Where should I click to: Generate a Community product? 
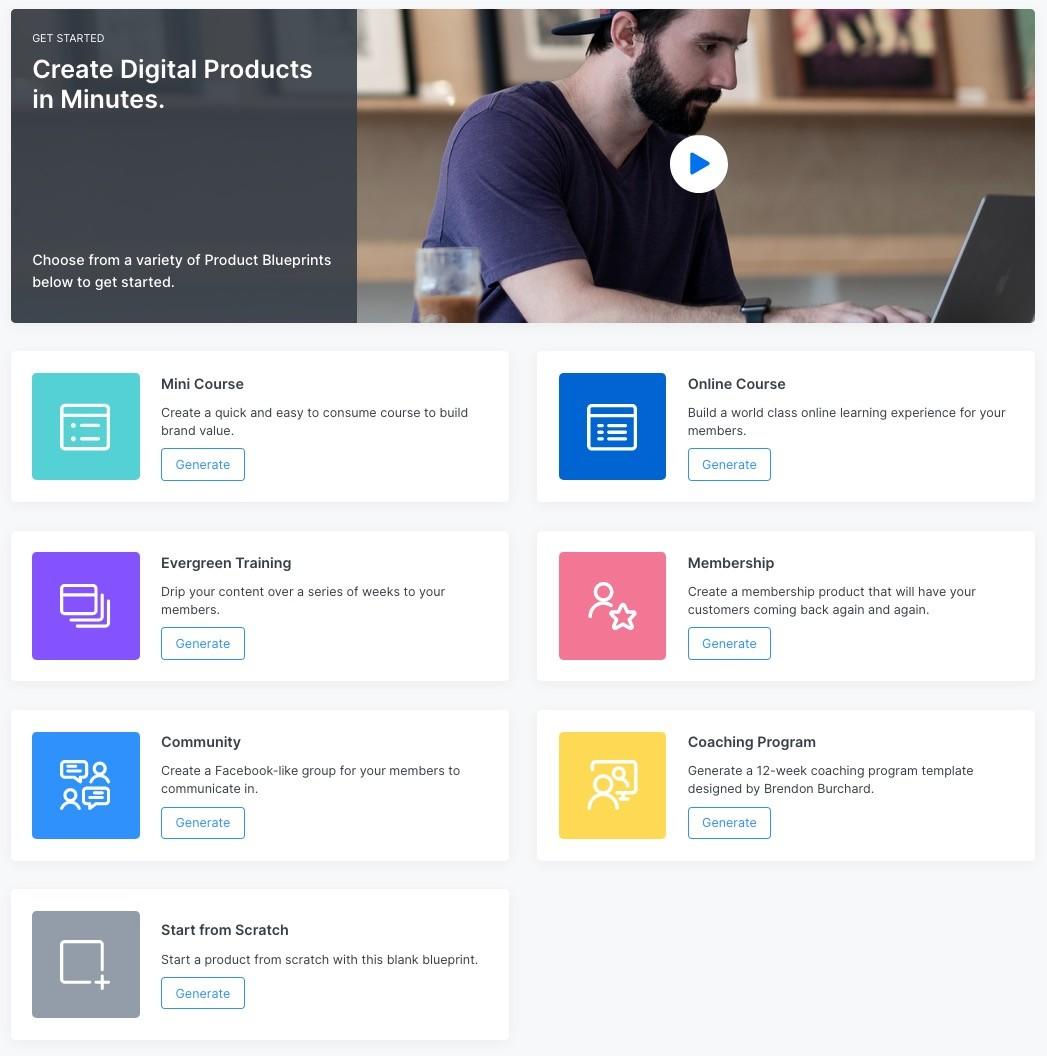203,823
